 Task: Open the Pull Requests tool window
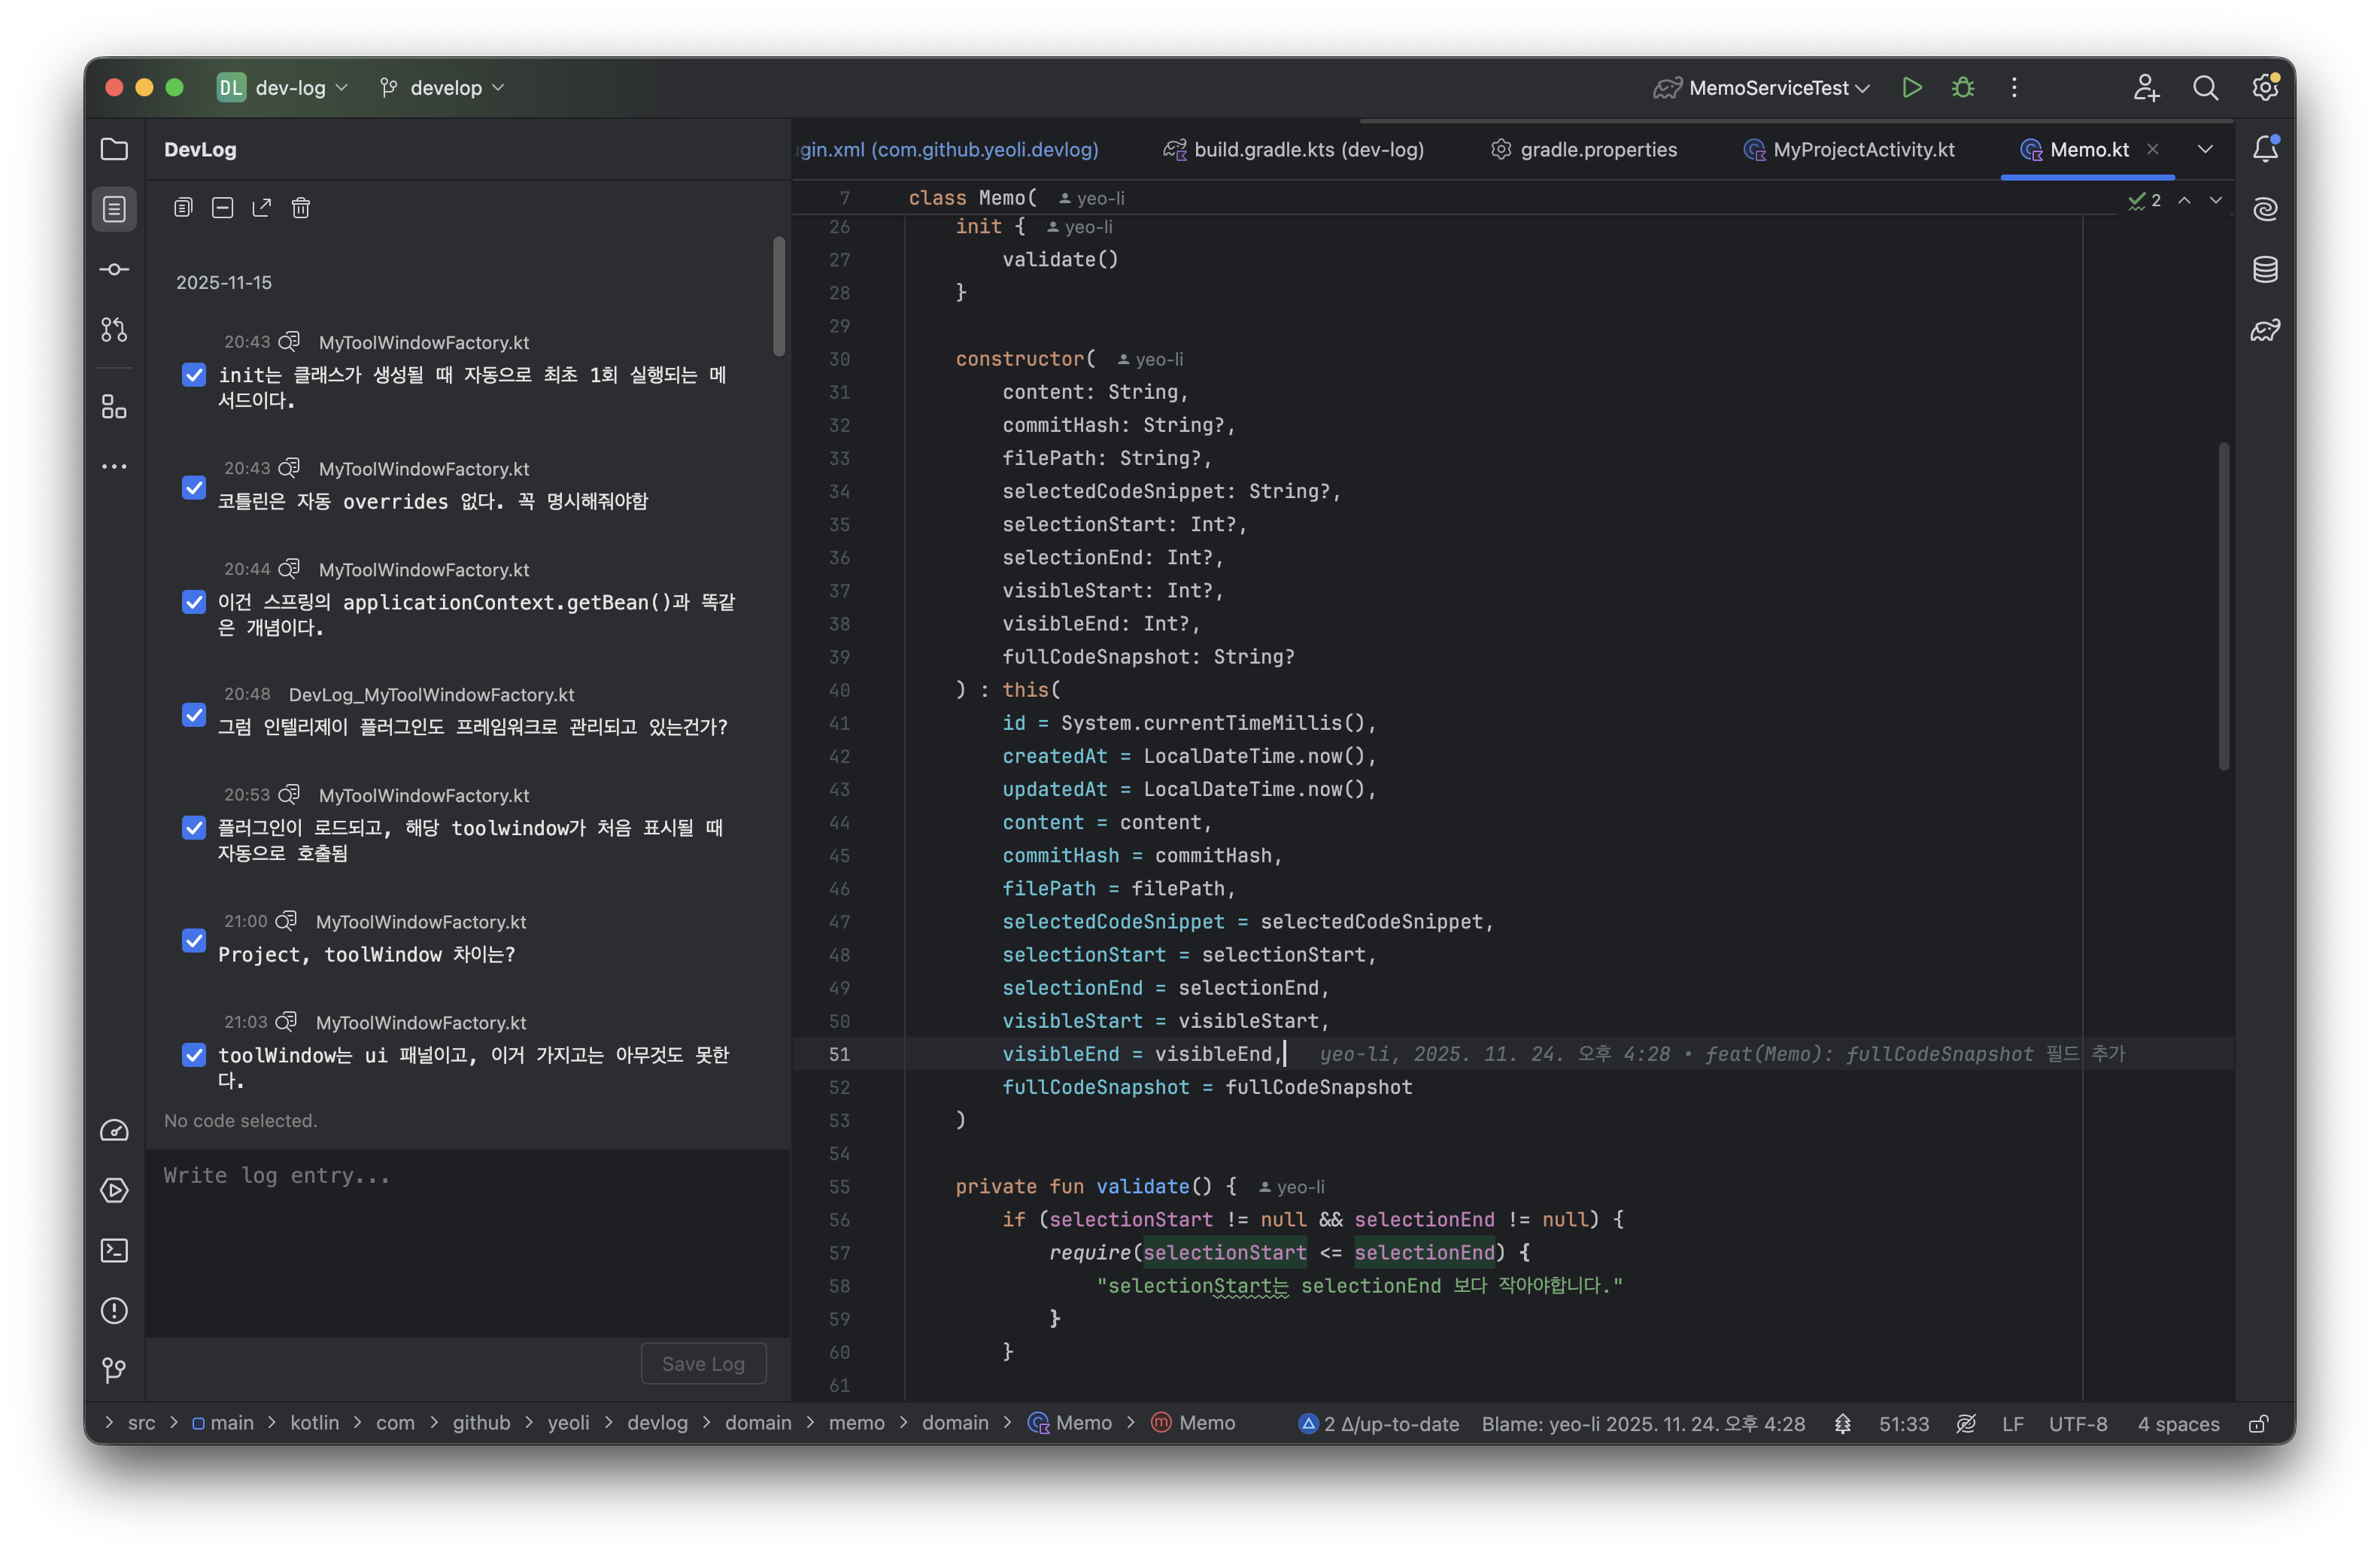click(x=114, y=330)
